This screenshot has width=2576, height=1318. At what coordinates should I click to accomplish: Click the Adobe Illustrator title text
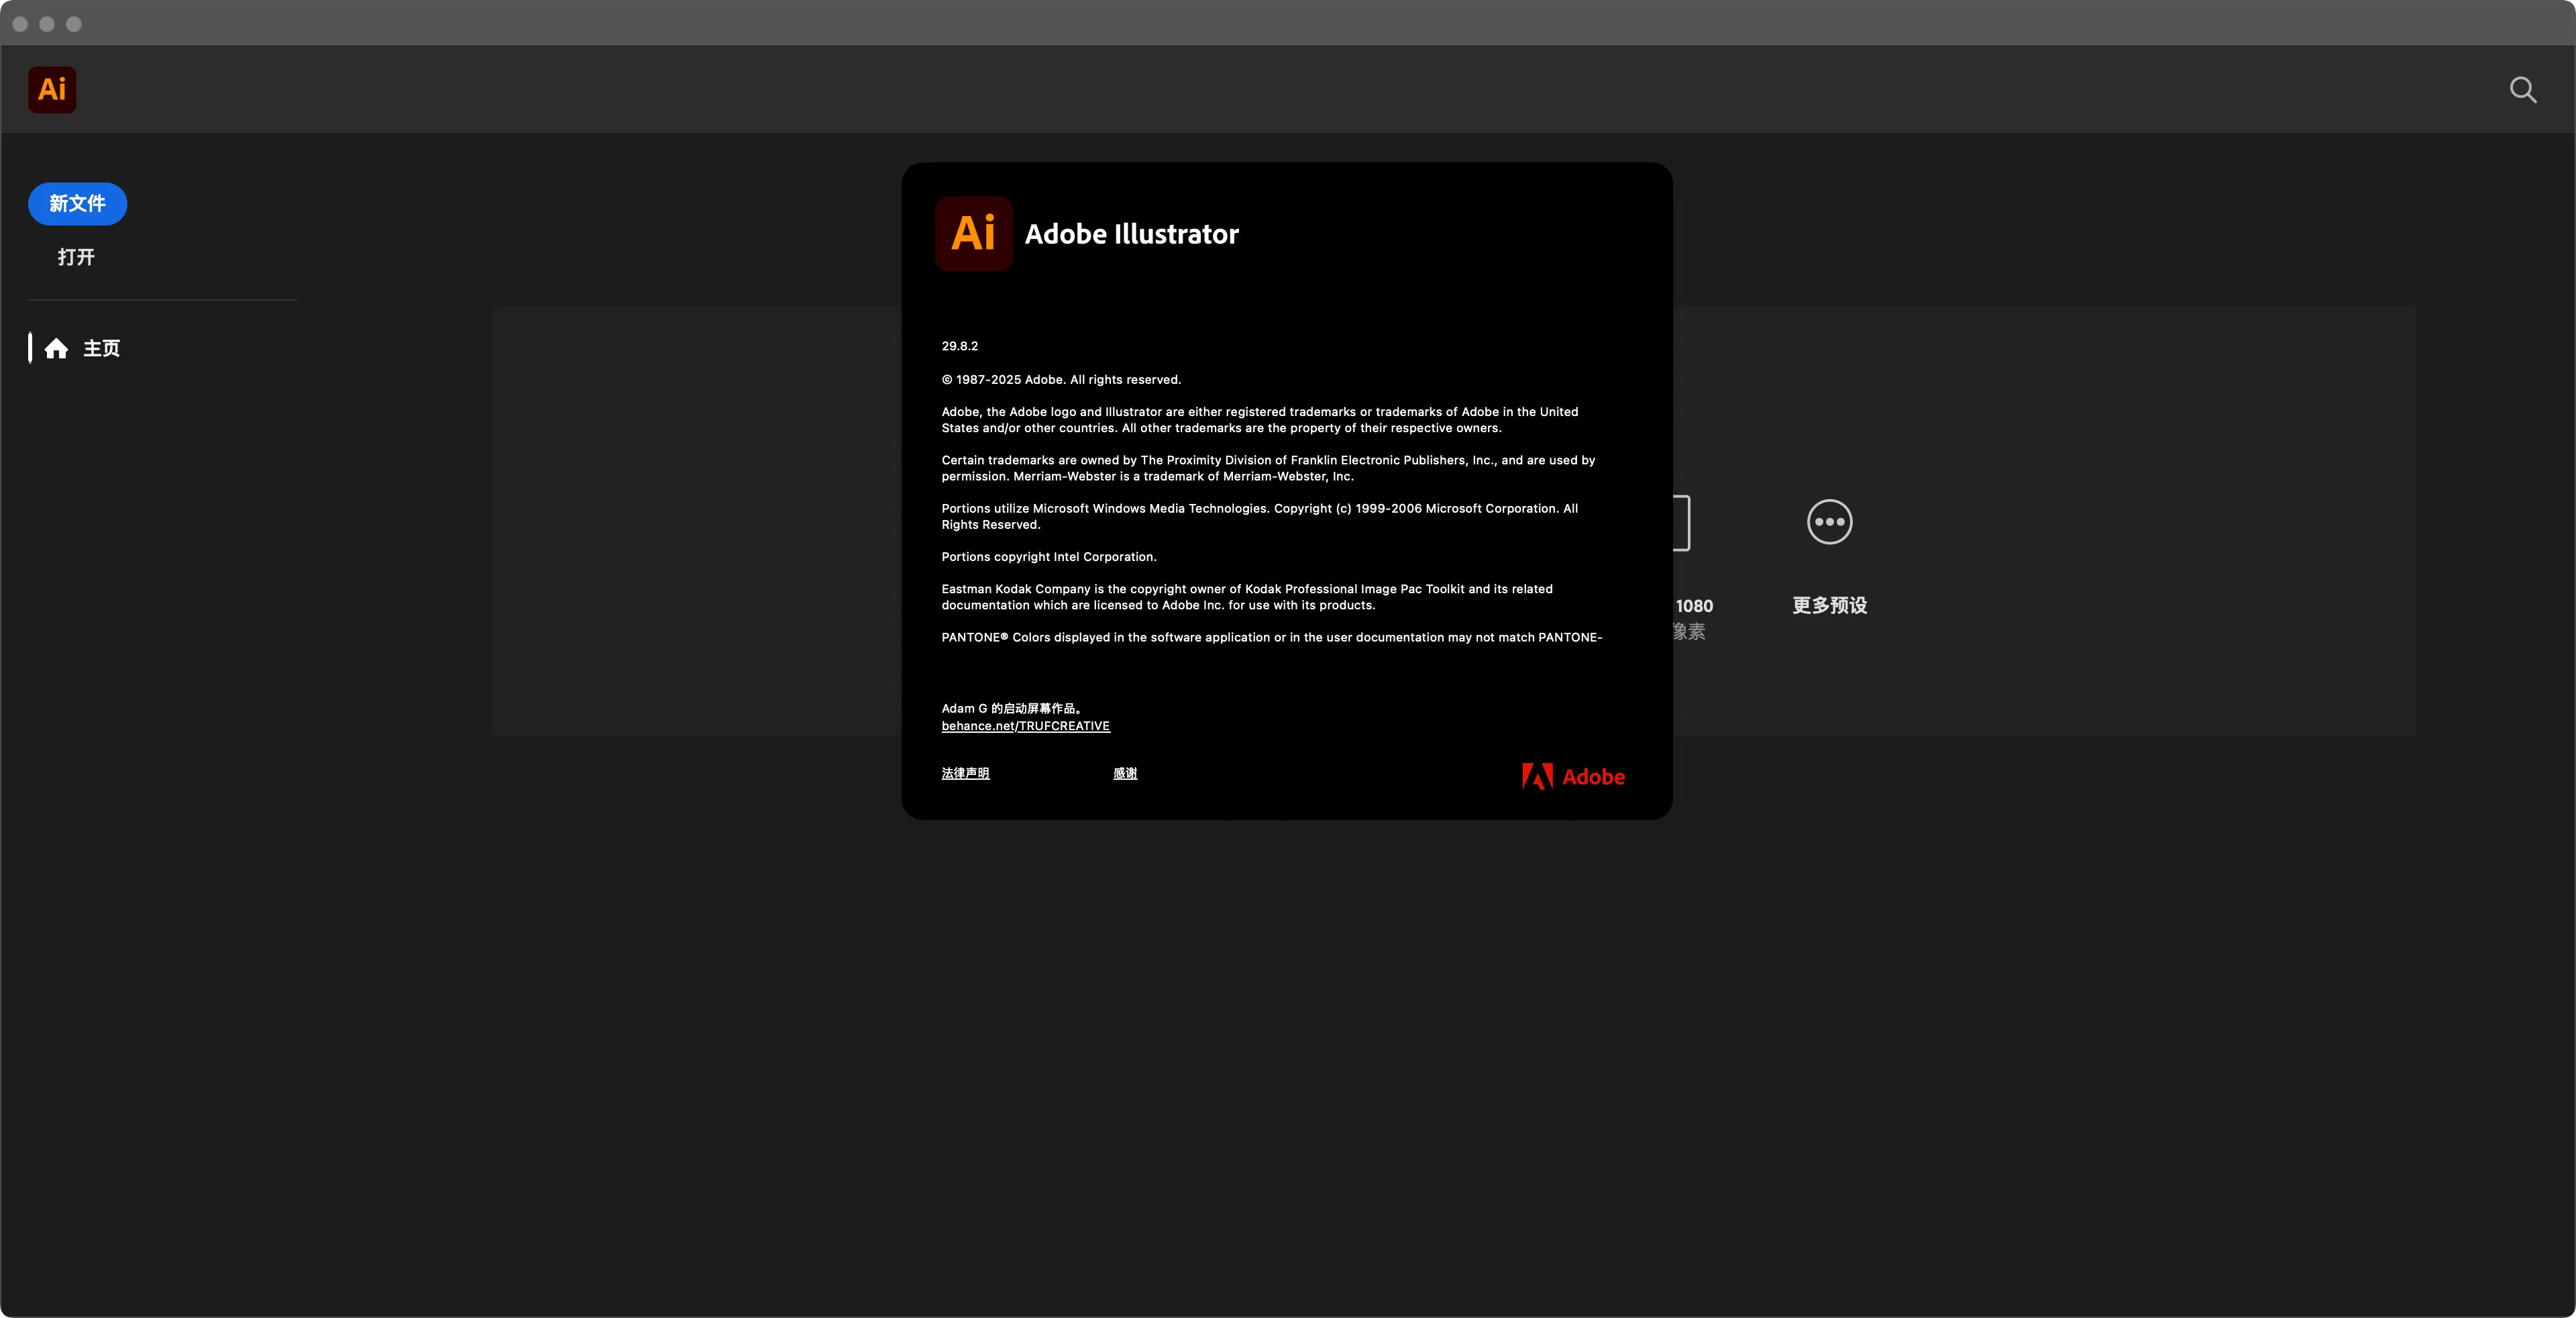(1131, 234)
